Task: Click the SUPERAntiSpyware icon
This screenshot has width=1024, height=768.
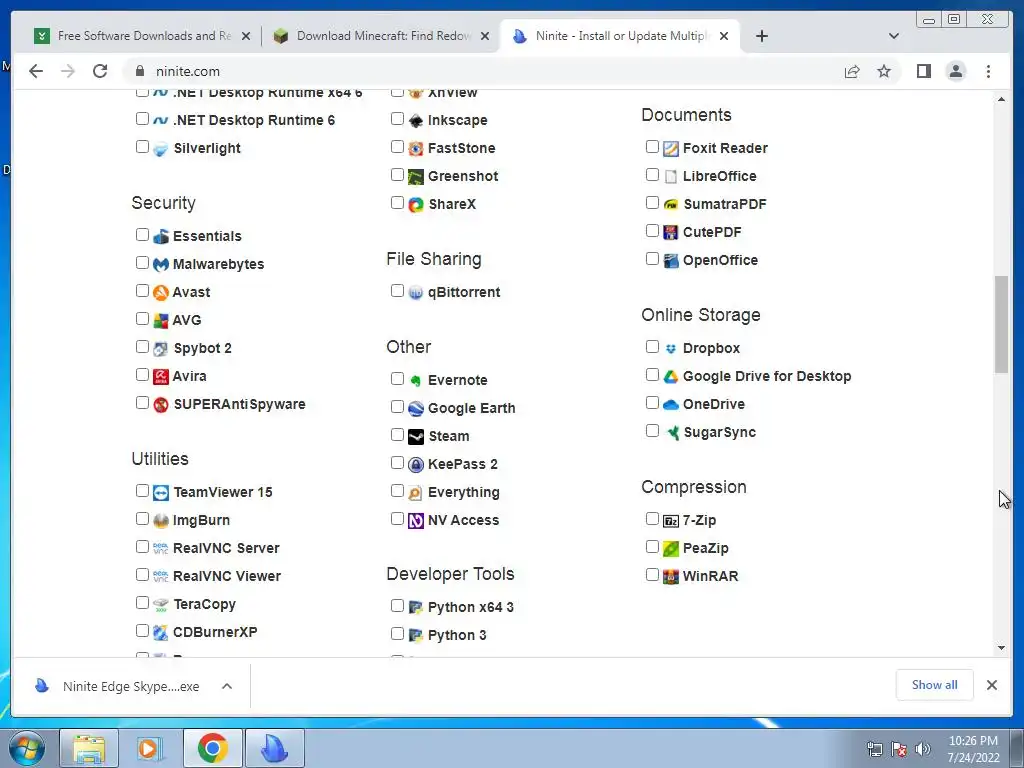Action: pyautogui.click(x=161, y=405)
